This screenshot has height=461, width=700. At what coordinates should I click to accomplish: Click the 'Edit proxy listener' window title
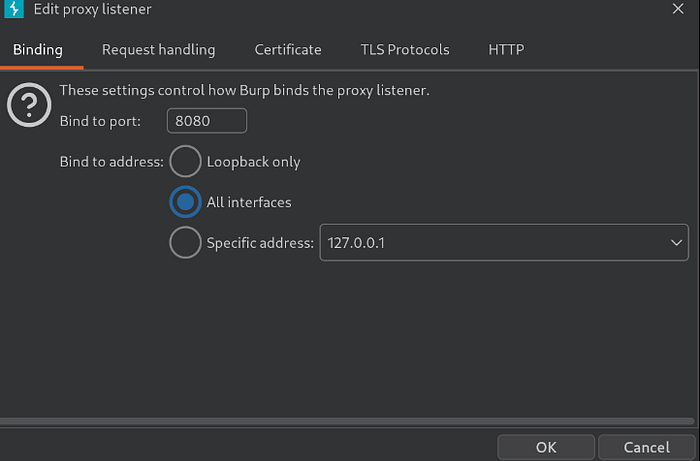pyautogui.click(x=92, y=9)
